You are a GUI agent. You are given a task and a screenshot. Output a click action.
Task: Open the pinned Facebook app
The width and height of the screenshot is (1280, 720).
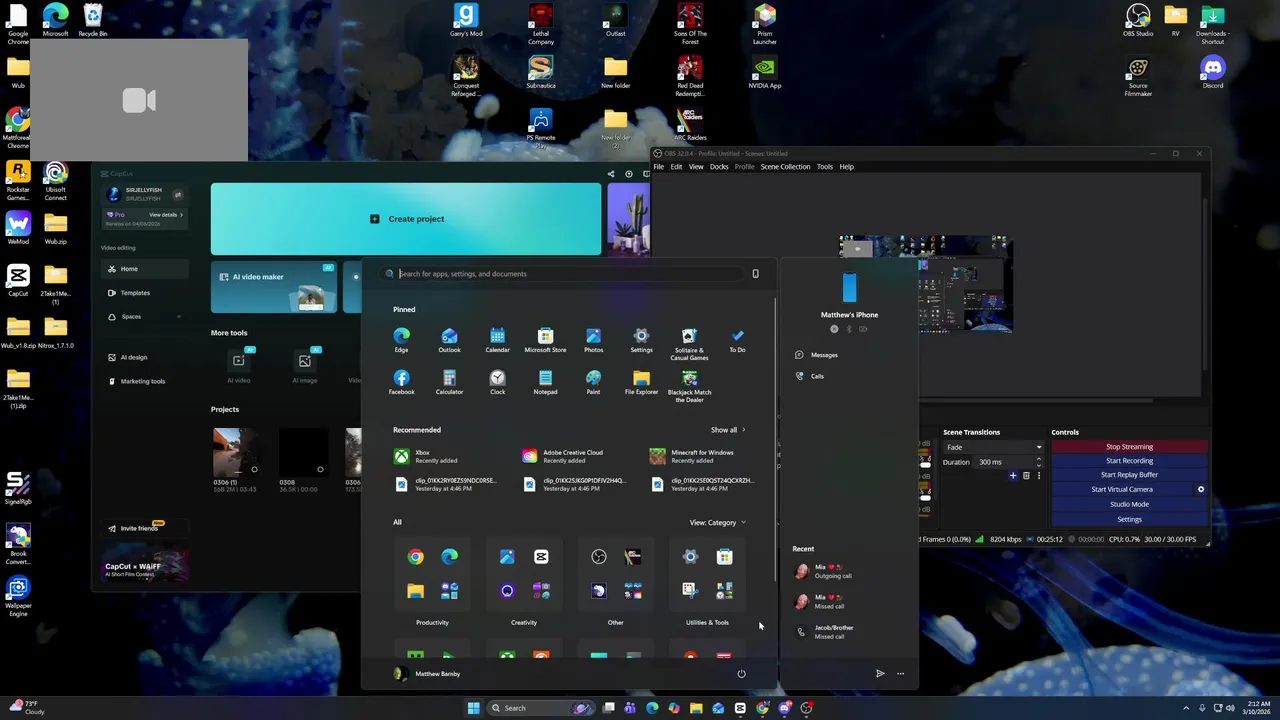[401, 382]
